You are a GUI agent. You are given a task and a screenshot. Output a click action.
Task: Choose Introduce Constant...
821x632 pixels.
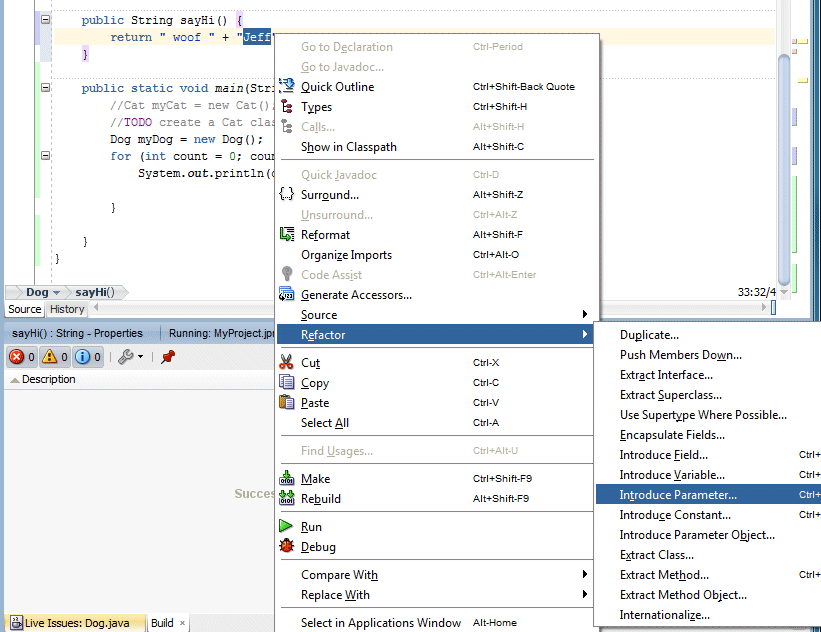pyautogui.click(x=708, y=515)
